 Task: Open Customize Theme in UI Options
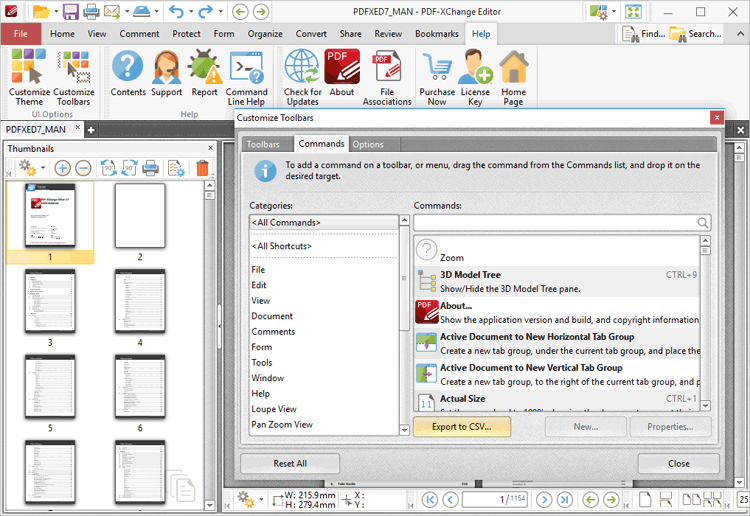29,77
